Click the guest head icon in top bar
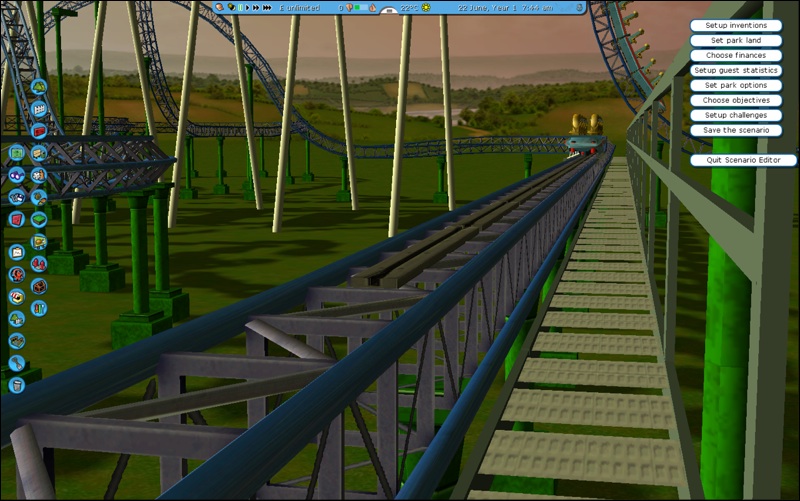800x501 pixels. tap(349, 8)
